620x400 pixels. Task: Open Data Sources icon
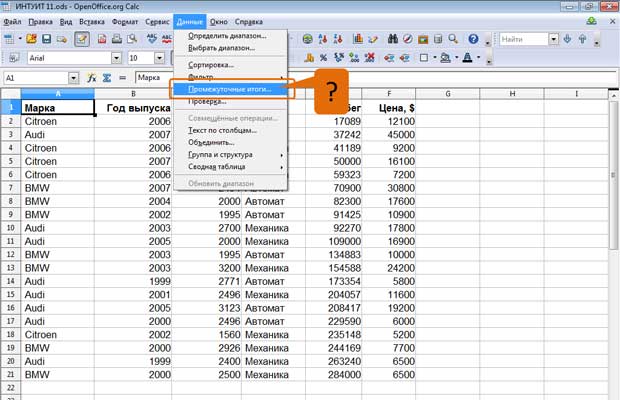click(x=438, y=39)
